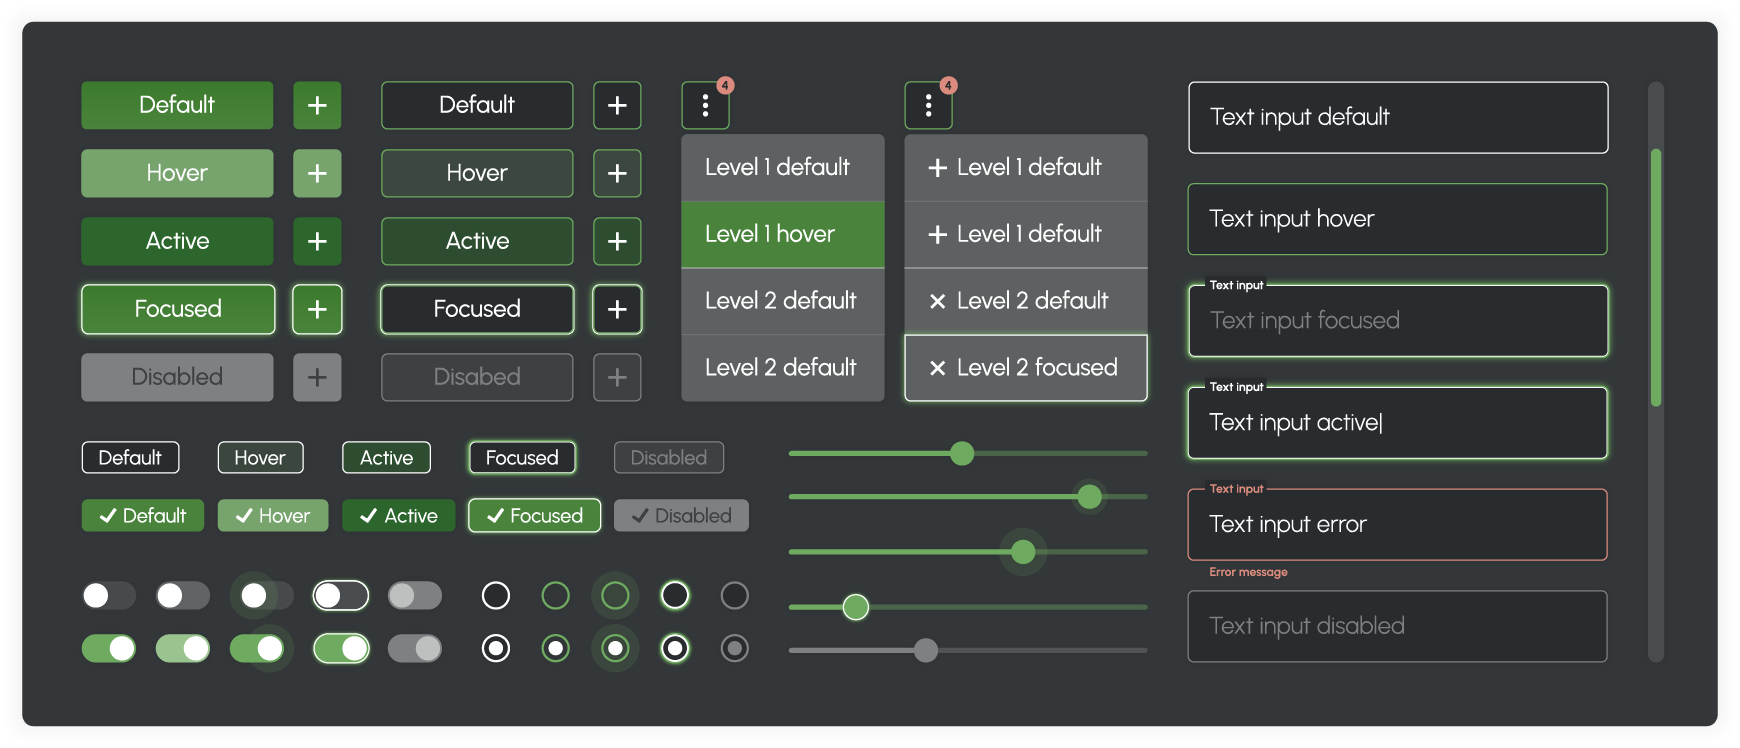
Task: Click the solid green Default button
Action: click(x=177, y=105)
